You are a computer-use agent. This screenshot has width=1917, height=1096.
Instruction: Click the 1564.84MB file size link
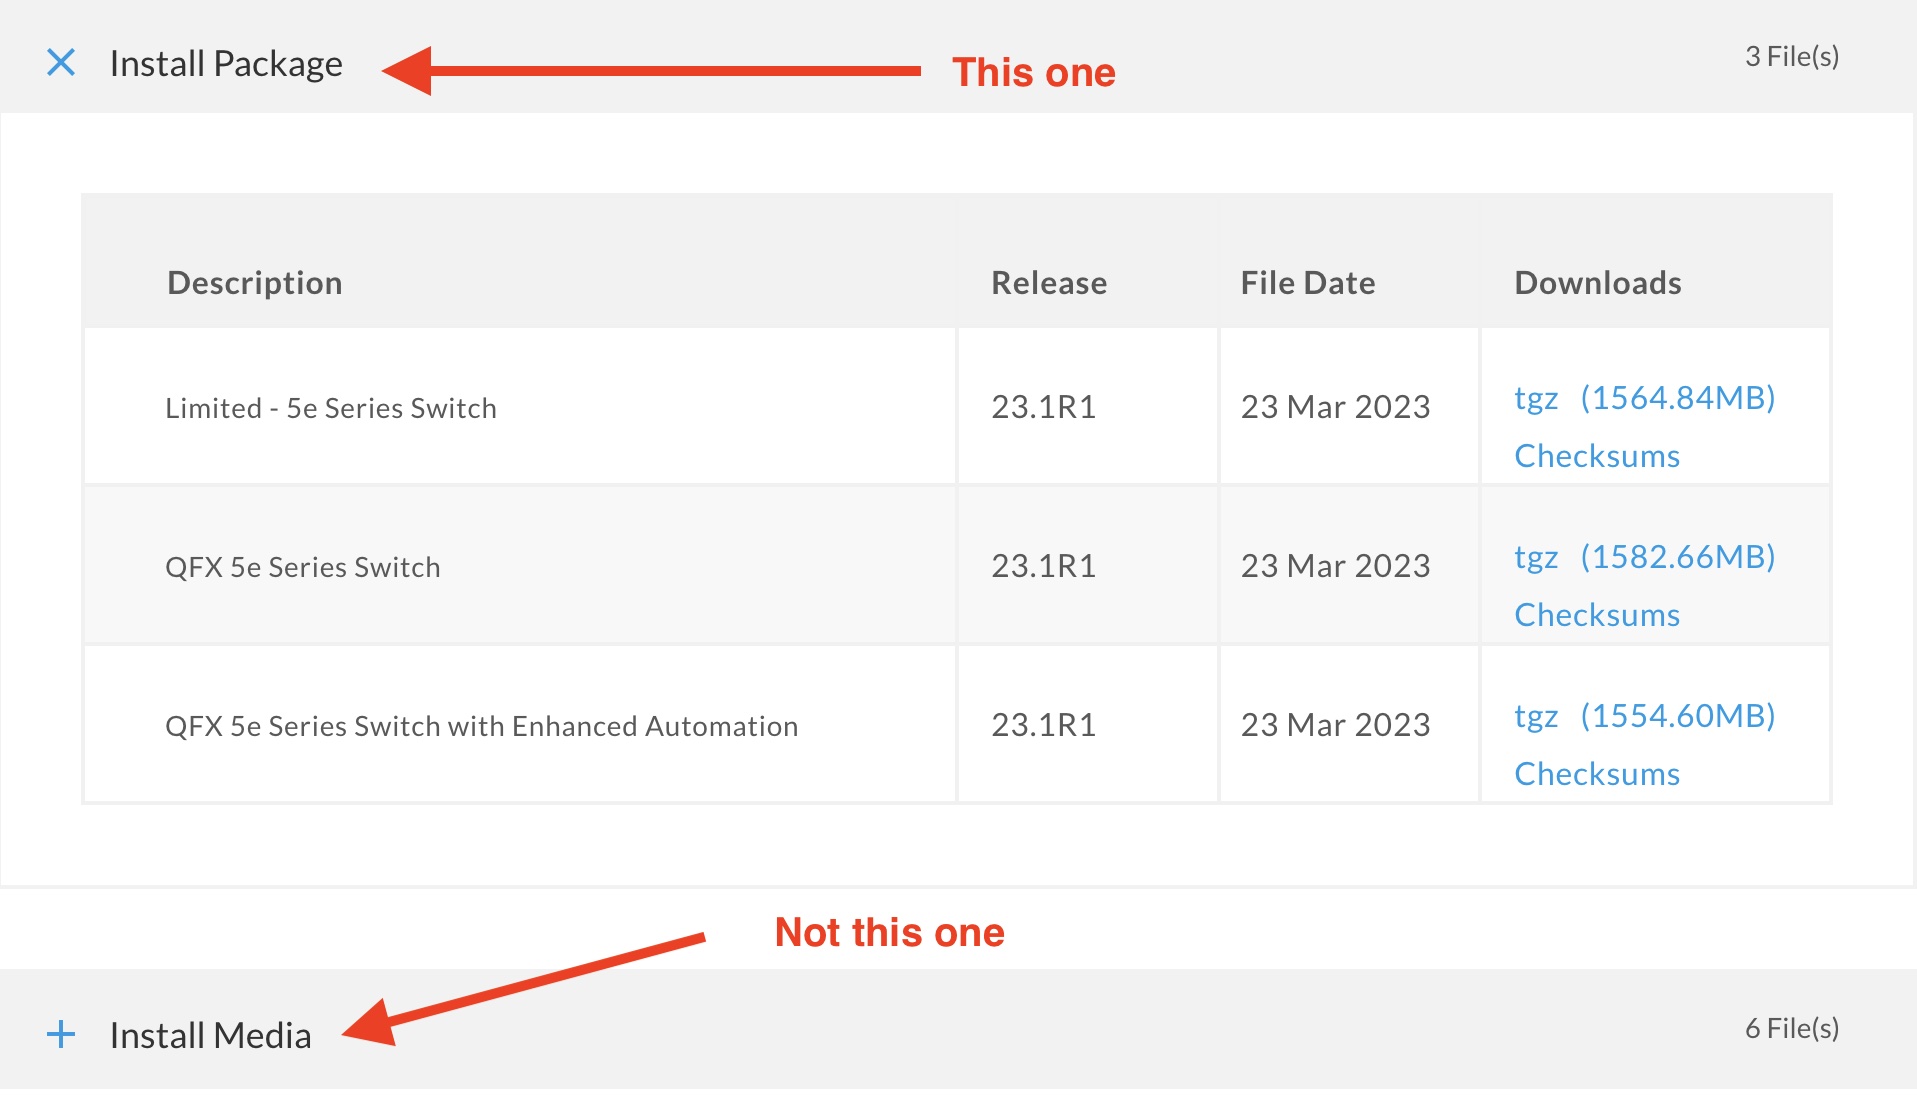point(1677,398)
